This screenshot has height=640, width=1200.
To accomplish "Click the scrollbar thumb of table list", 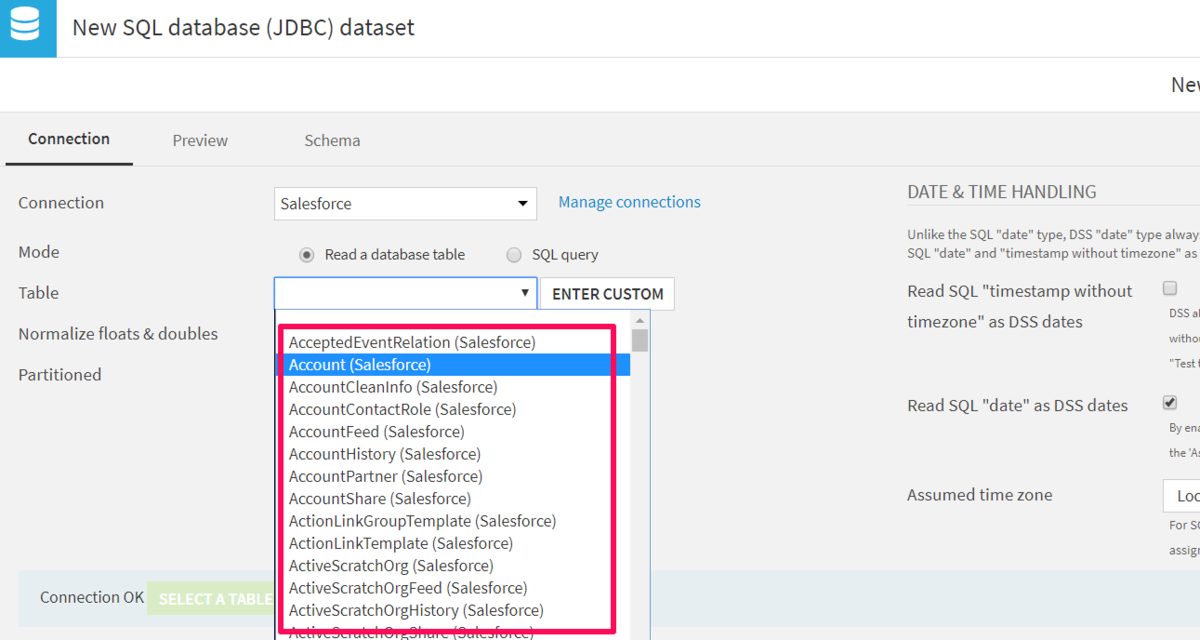I will click(640, 341).
